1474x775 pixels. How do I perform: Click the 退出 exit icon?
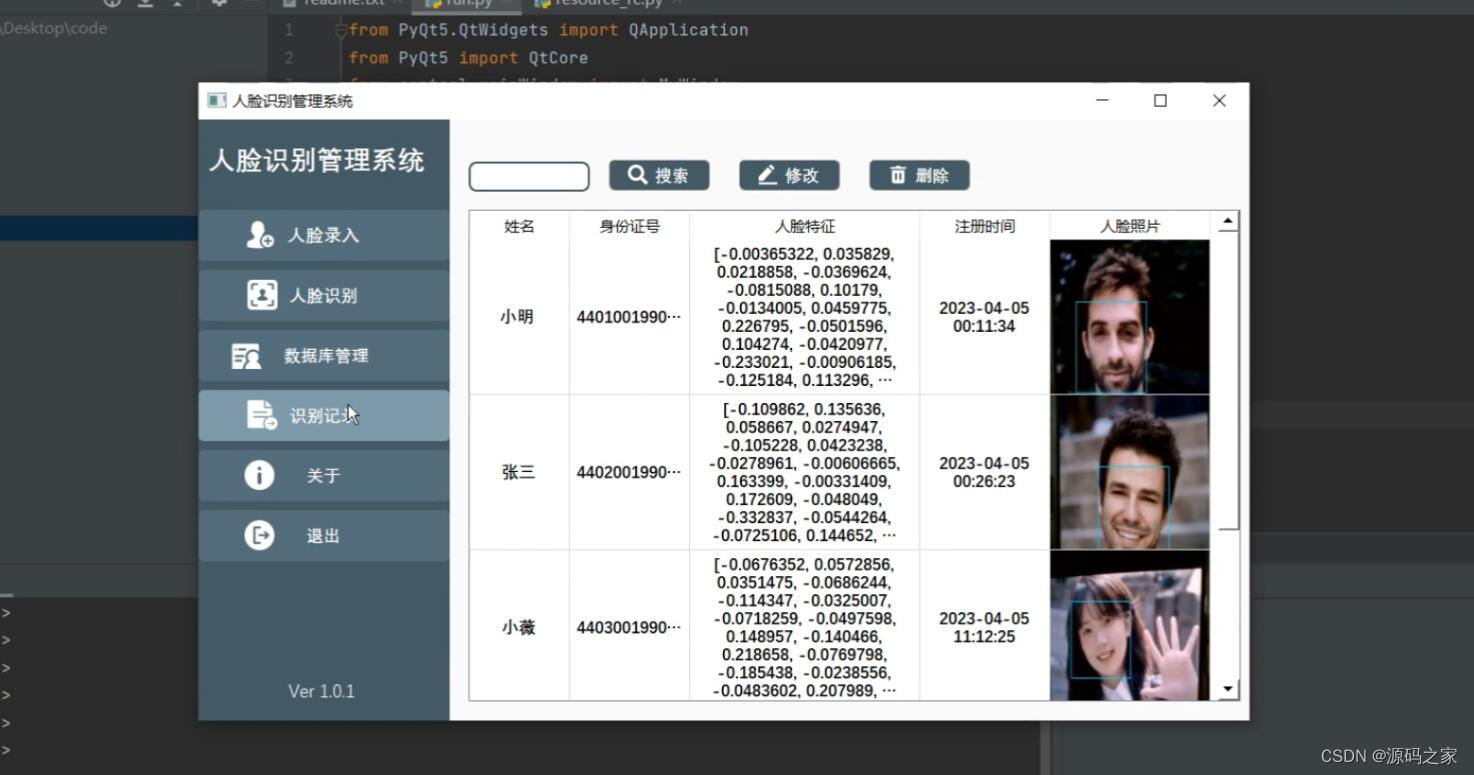tap(258, 535)
